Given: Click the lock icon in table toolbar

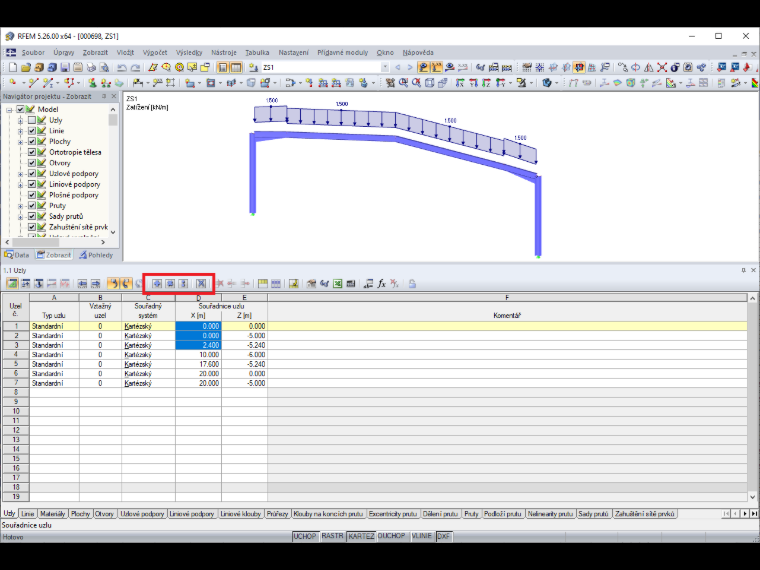Looking at the screenshot, I should 412,284.
